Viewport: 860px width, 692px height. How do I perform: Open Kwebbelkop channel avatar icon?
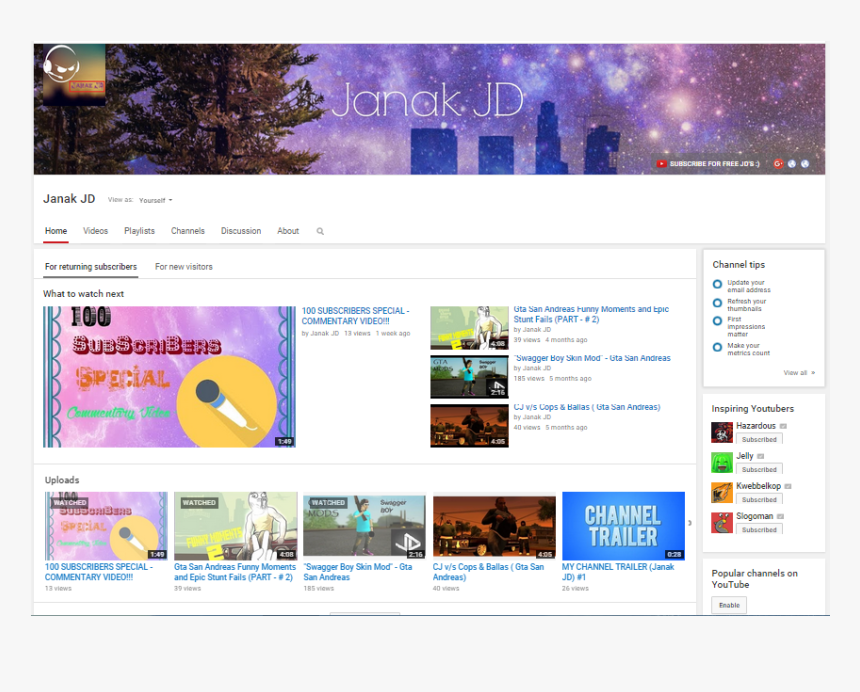[722, 492]
